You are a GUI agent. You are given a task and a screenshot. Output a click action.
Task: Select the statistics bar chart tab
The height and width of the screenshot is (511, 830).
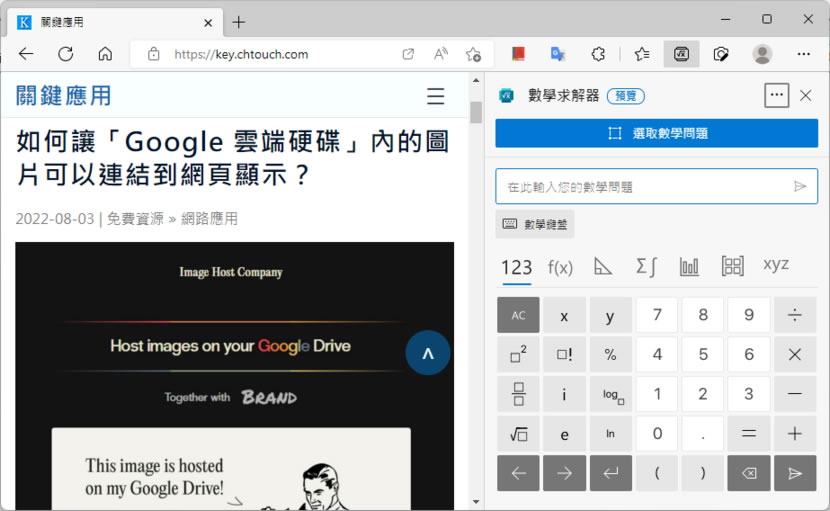click(689, 266)
